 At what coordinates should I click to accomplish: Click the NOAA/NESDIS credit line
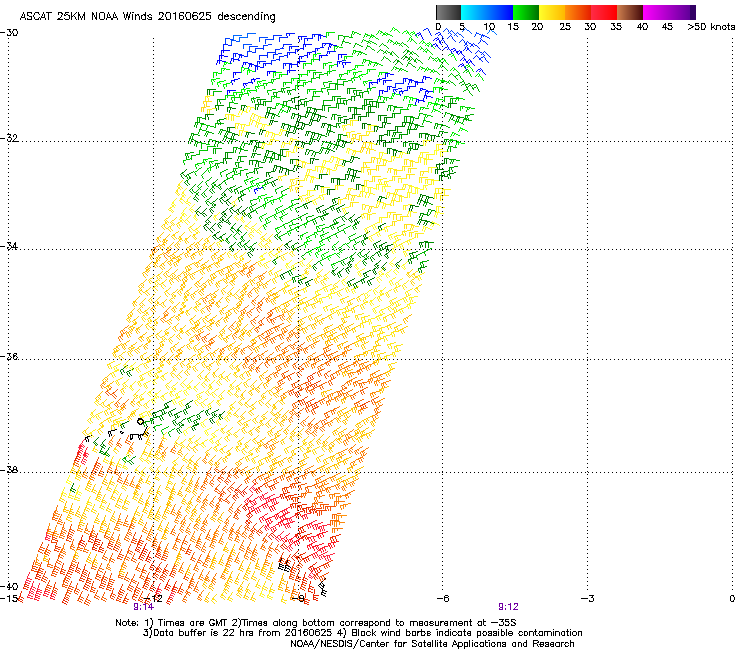coord(432,644)
